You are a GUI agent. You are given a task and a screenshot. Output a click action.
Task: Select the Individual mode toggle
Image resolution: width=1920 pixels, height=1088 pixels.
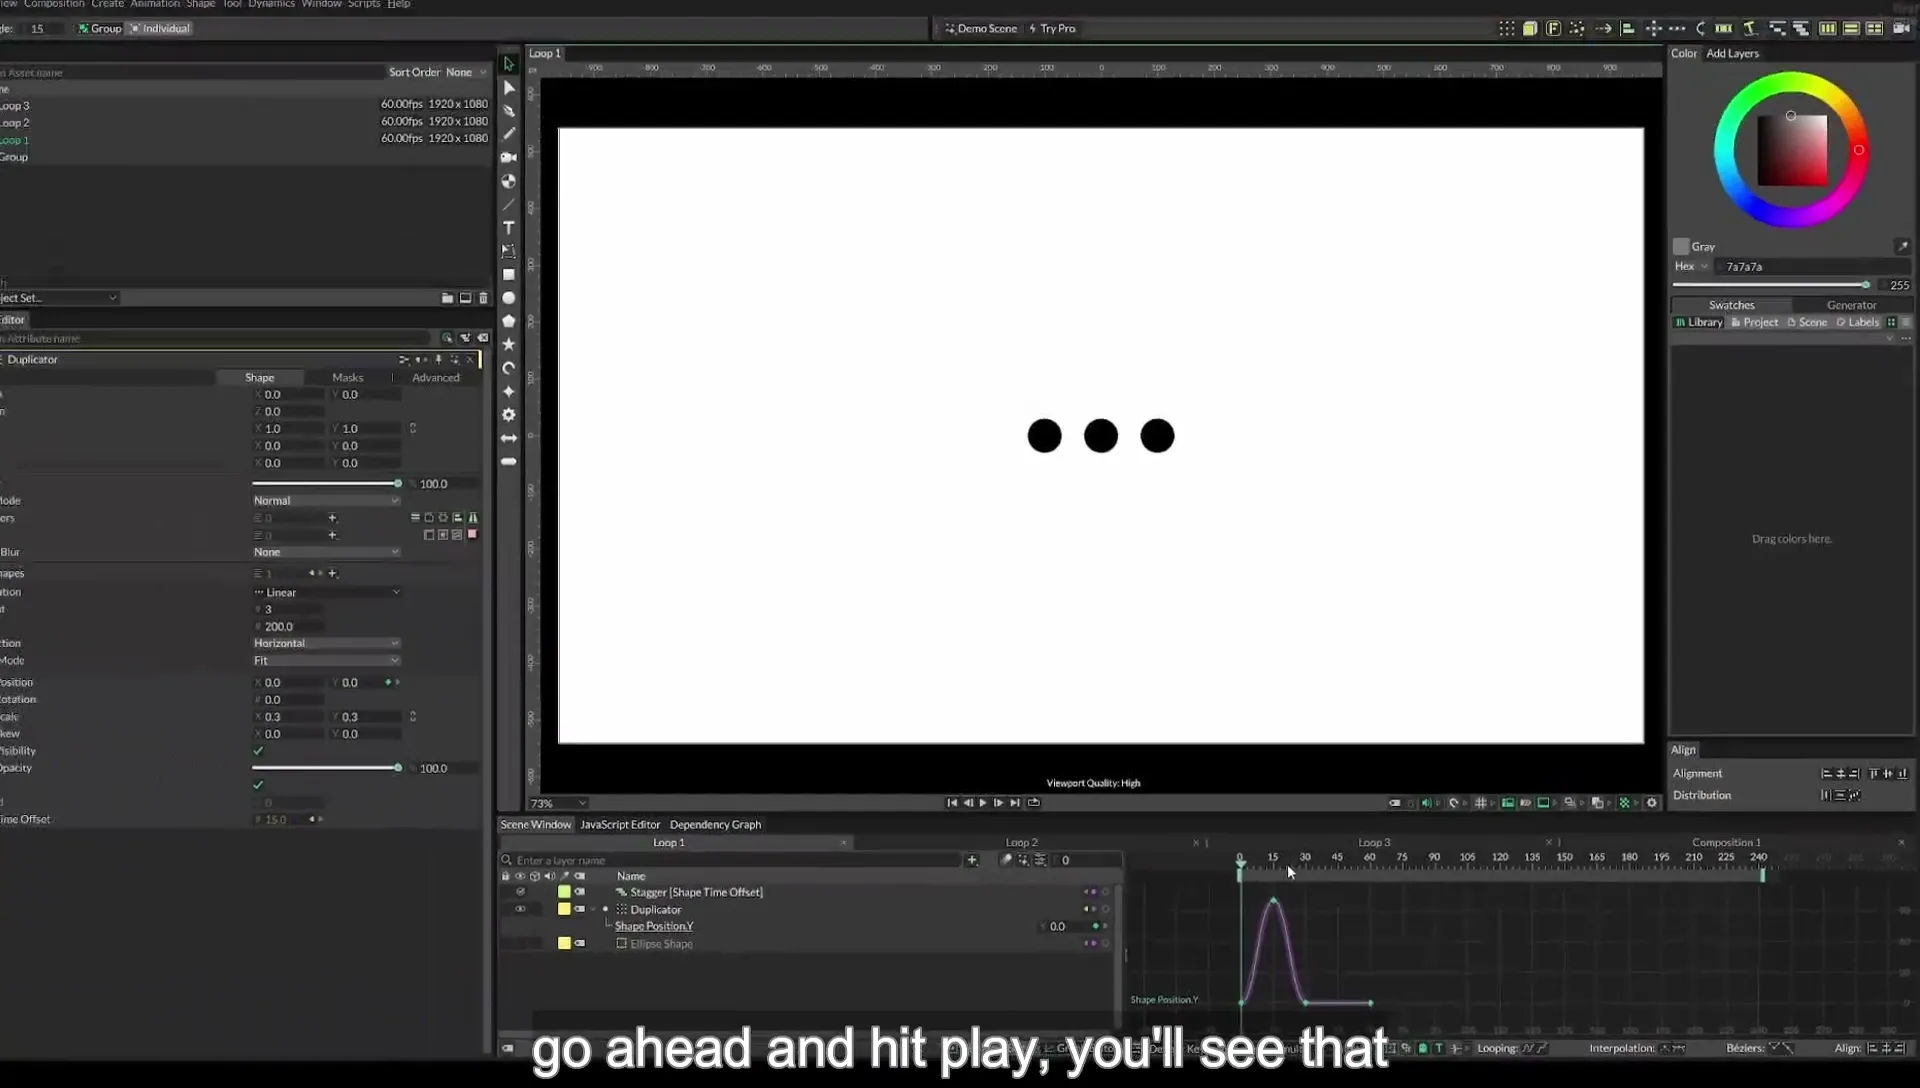[160, 28]
